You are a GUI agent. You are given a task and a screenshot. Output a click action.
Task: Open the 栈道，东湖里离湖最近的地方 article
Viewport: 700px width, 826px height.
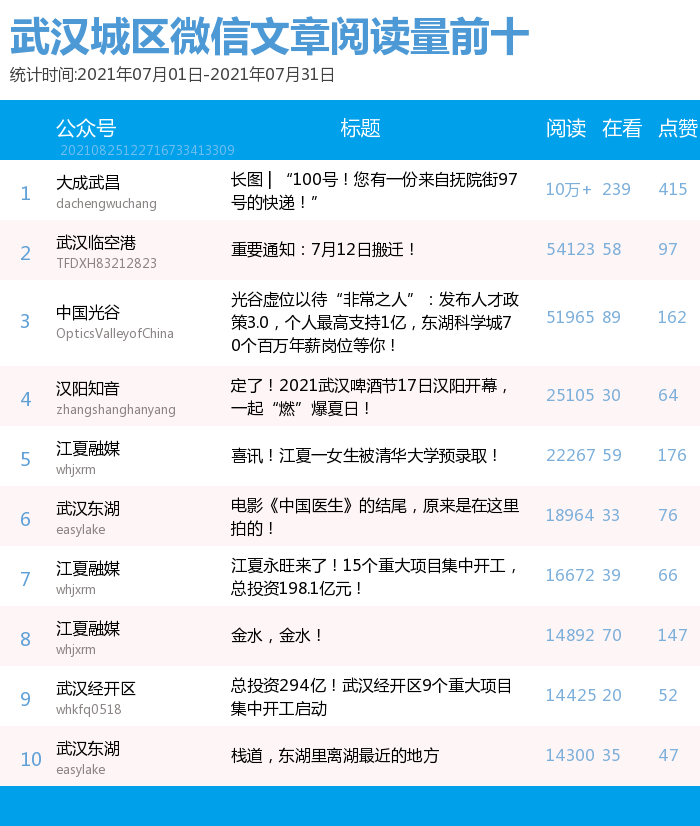coord(335,755)
